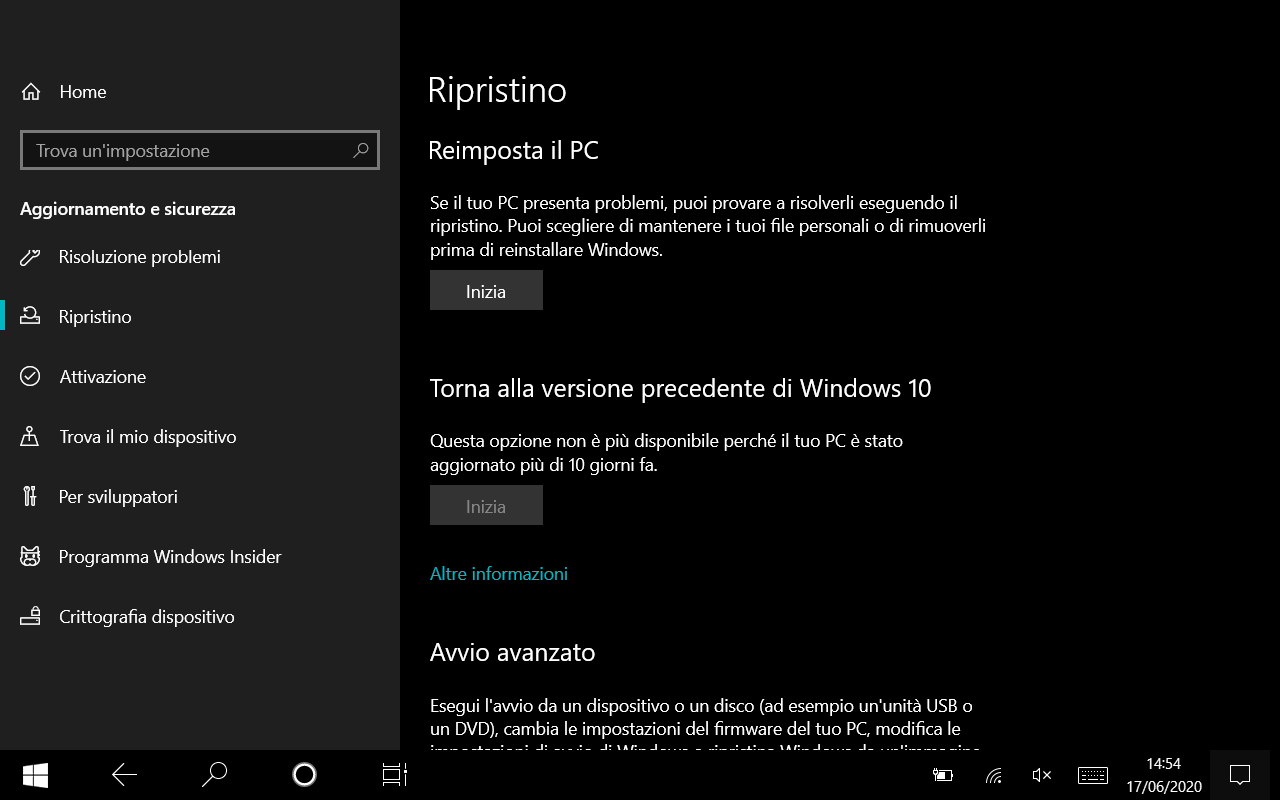
Task: Click the wrench icon for Risoluzione problemi
Action: [30, 257]
